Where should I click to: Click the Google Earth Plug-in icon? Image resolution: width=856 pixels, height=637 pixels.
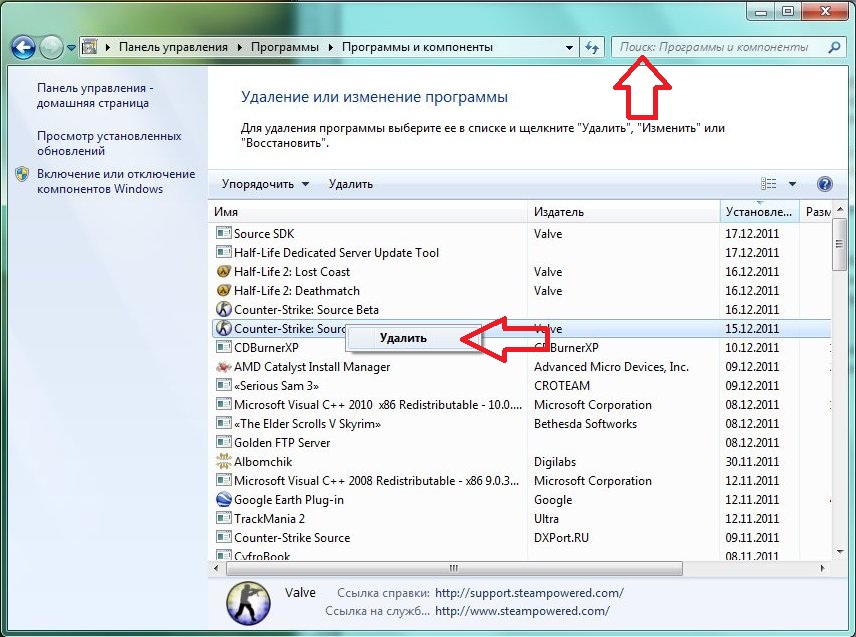[224, 500]
